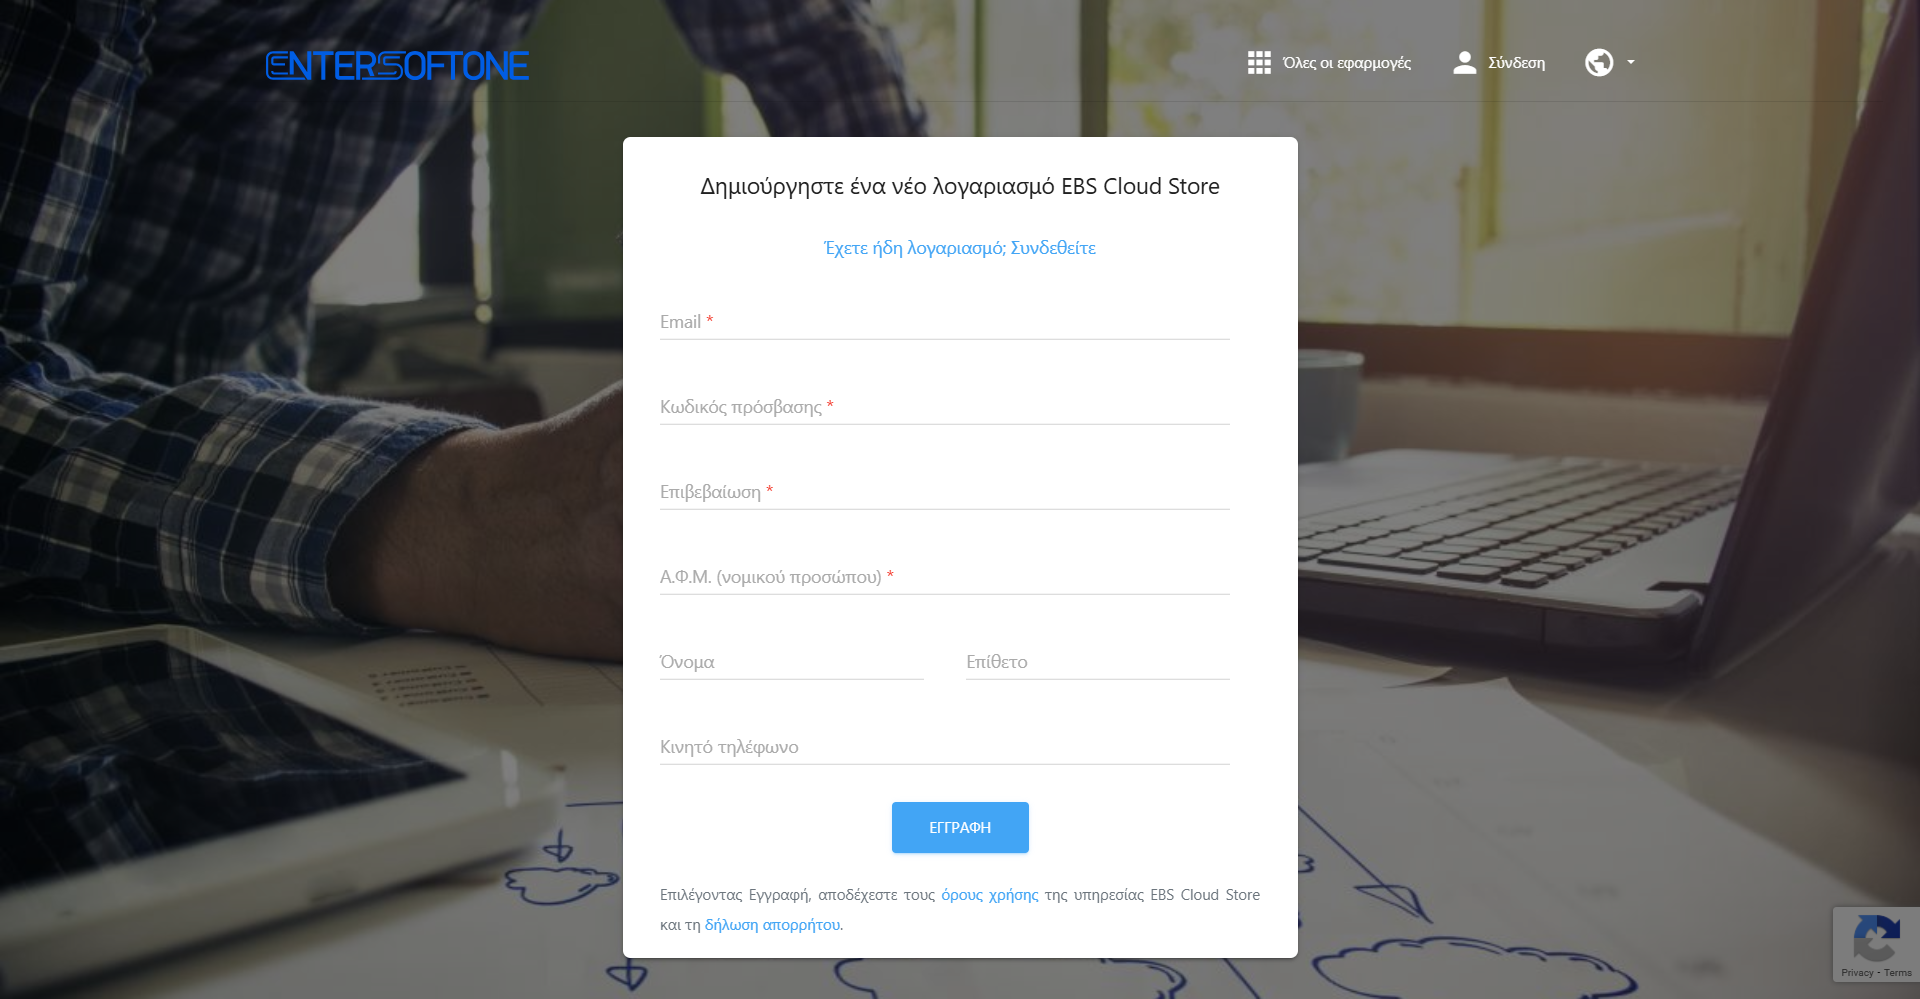Click into the 'Επιβεβαίωση' field
This screenshot has height=999, width=1920.
coord(945,492)
